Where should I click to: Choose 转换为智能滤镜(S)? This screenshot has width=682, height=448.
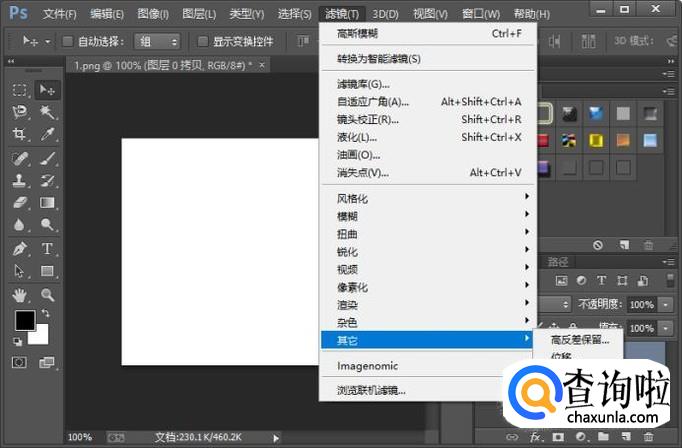click(428, 59)
